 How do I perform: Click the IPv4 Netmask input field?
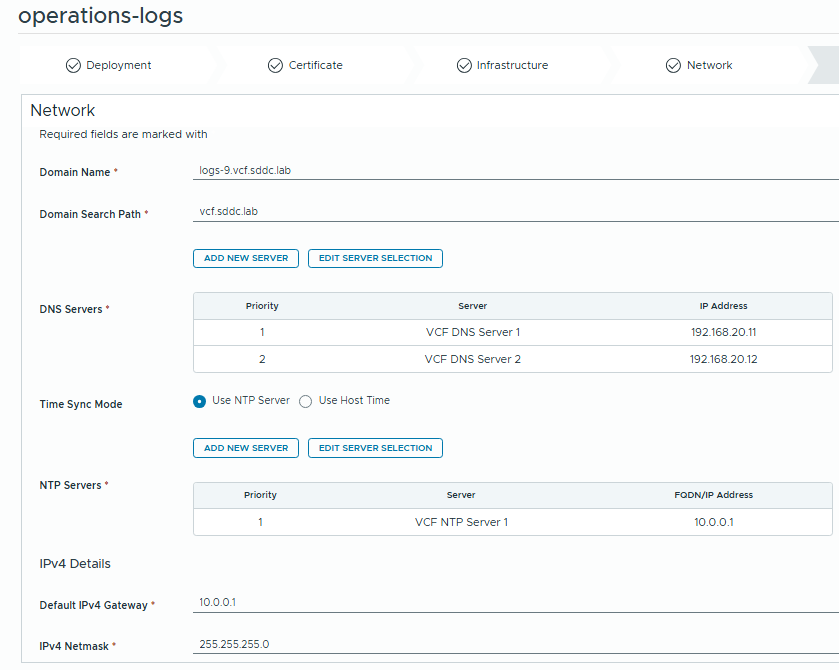click(515, 645)
